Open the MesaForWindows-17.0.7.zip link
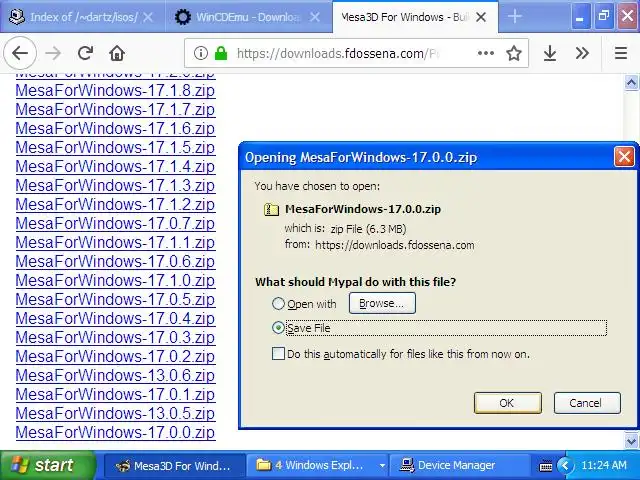Screen dimensions: 640x480 (115, 223)
